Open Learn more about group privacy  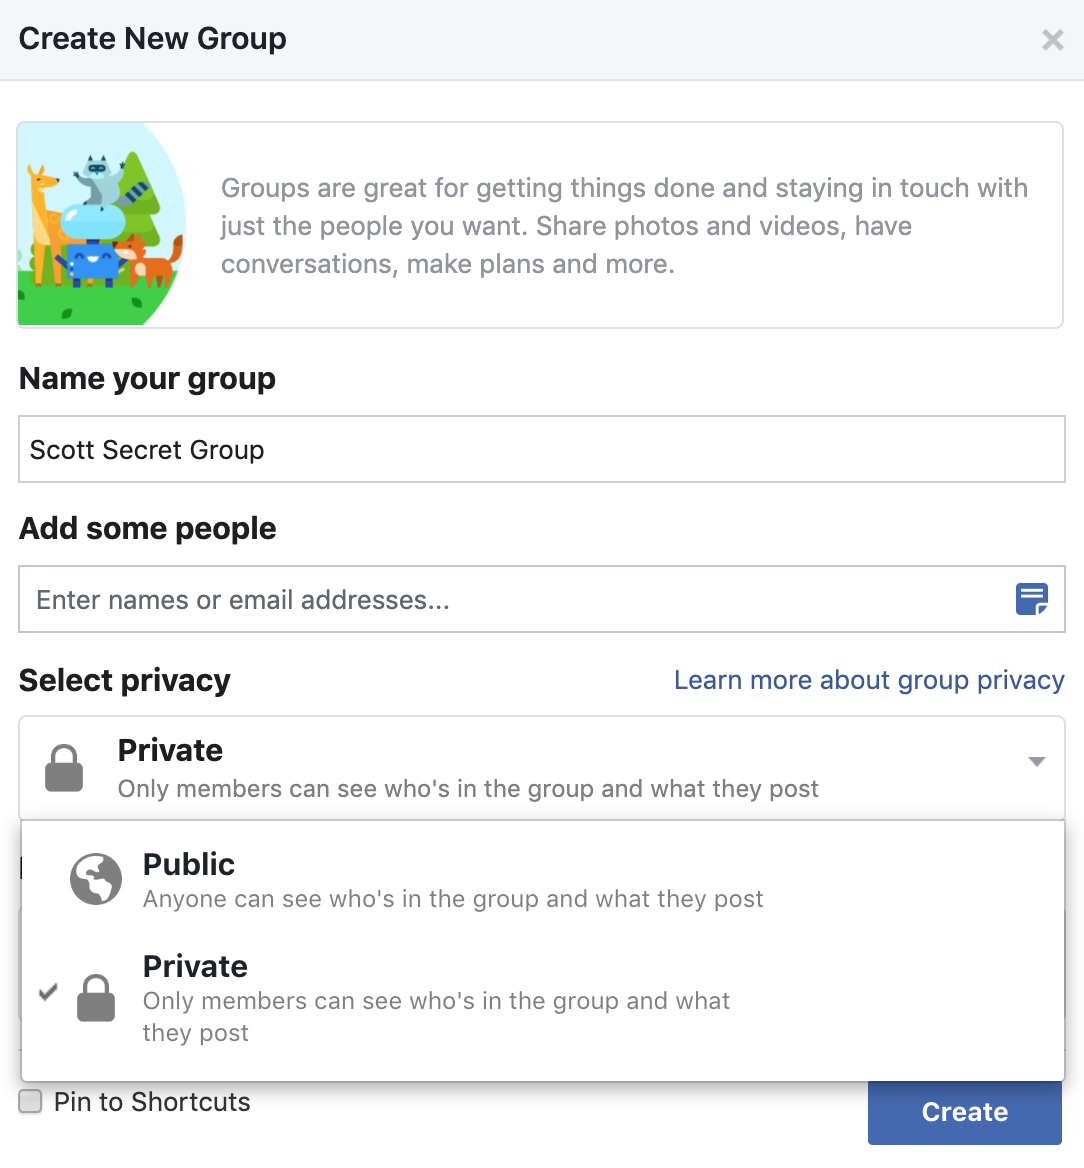(x=868, y=680)
